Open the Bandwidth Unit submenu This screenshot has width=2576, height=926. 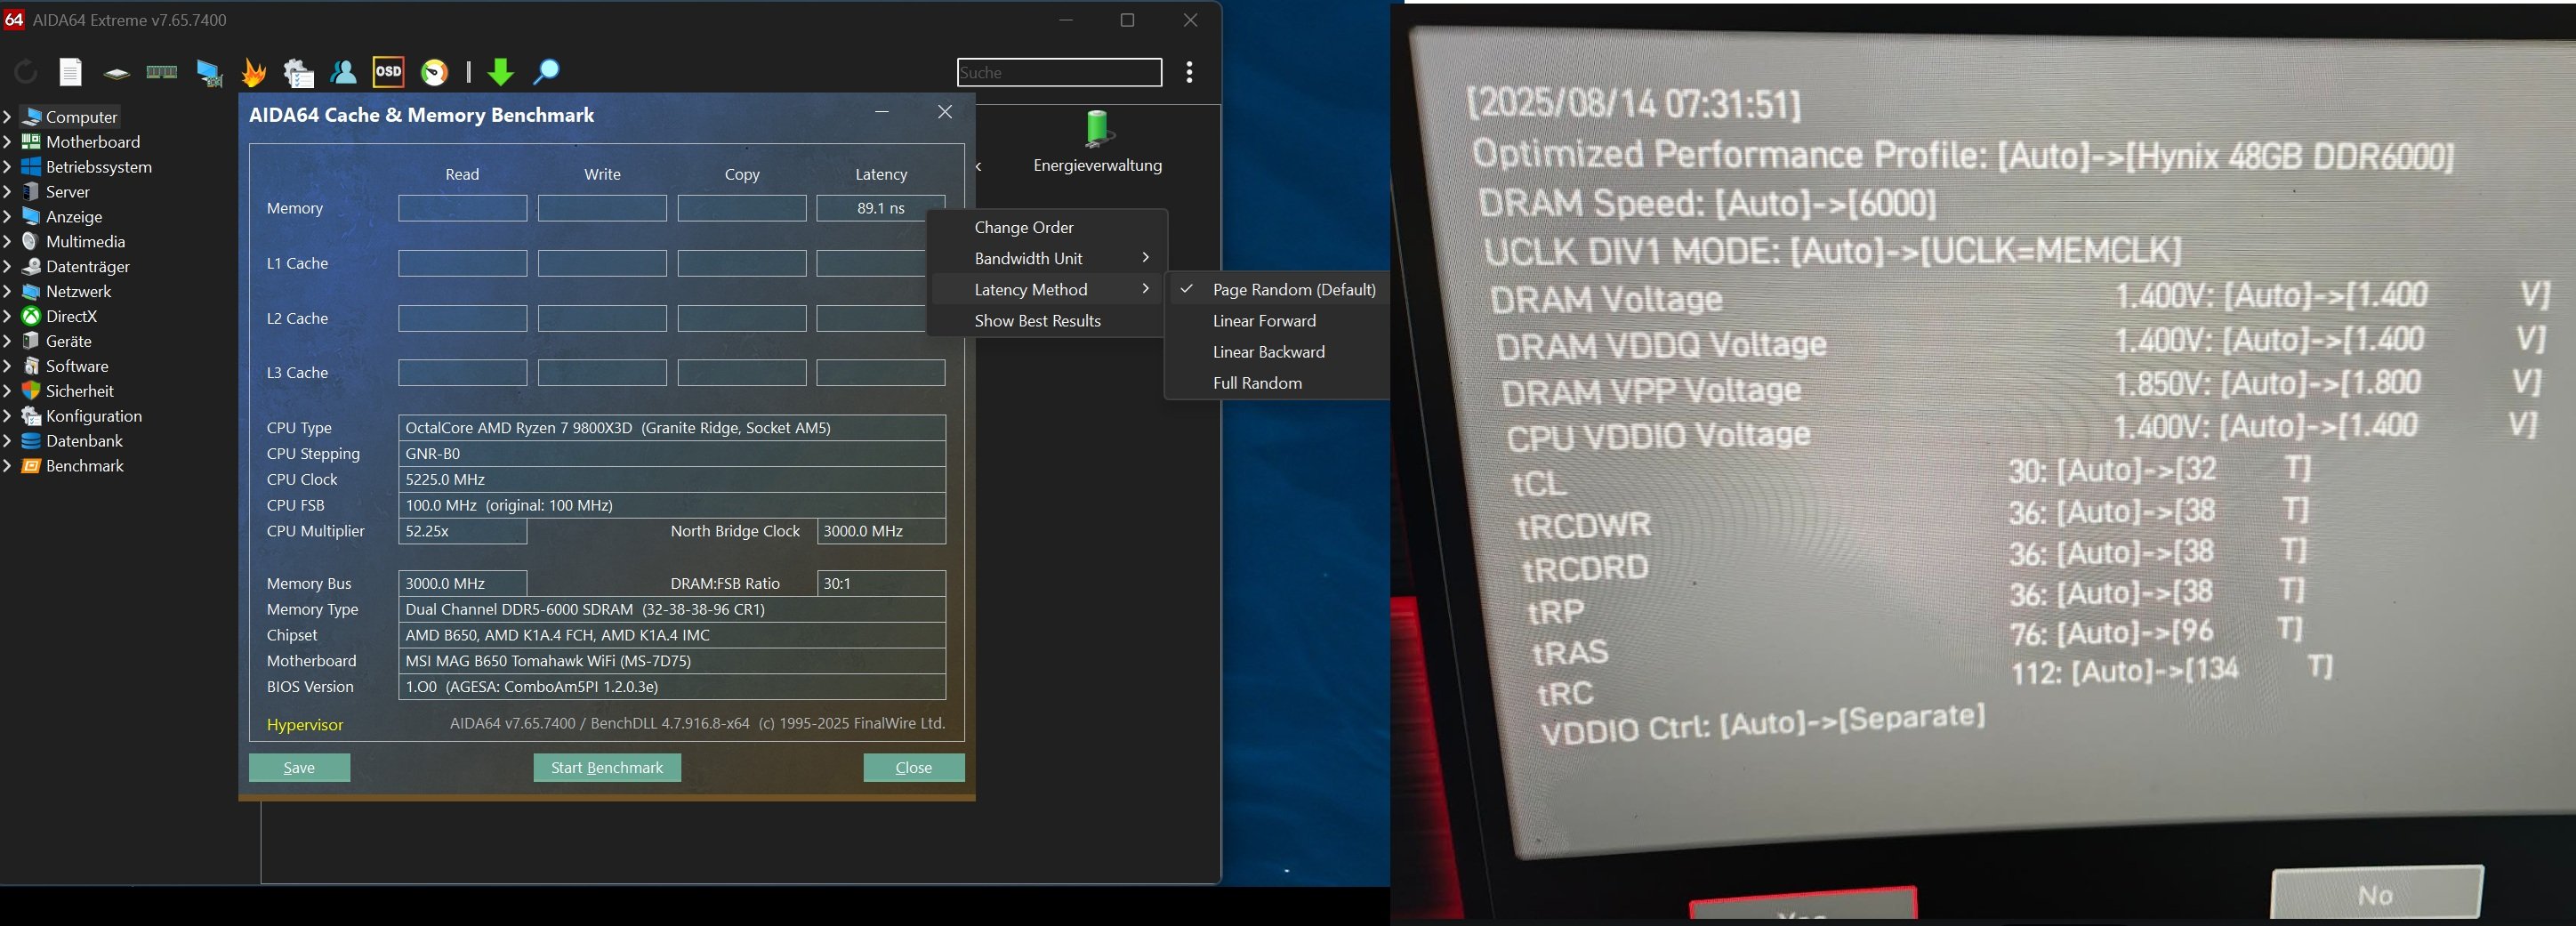click(1047, 258)
